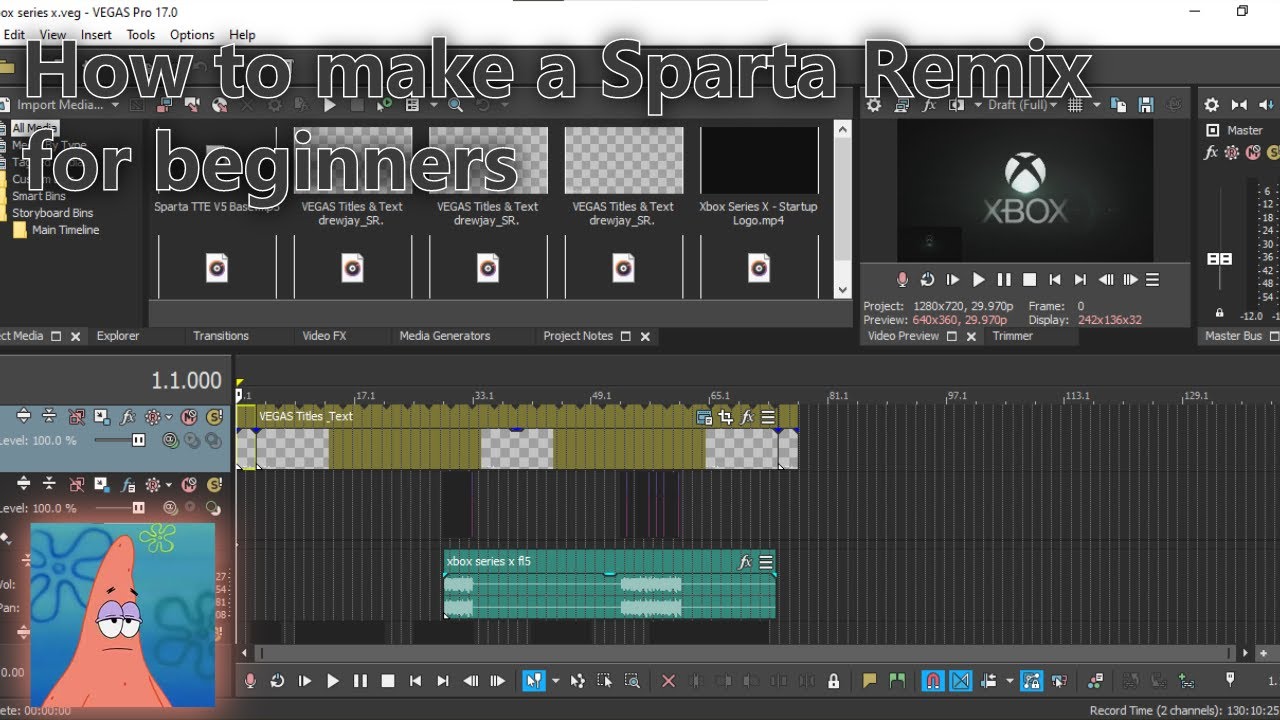1280x720 pixels.
Task: Solo second video track
Action: click(x=214, y=485)
